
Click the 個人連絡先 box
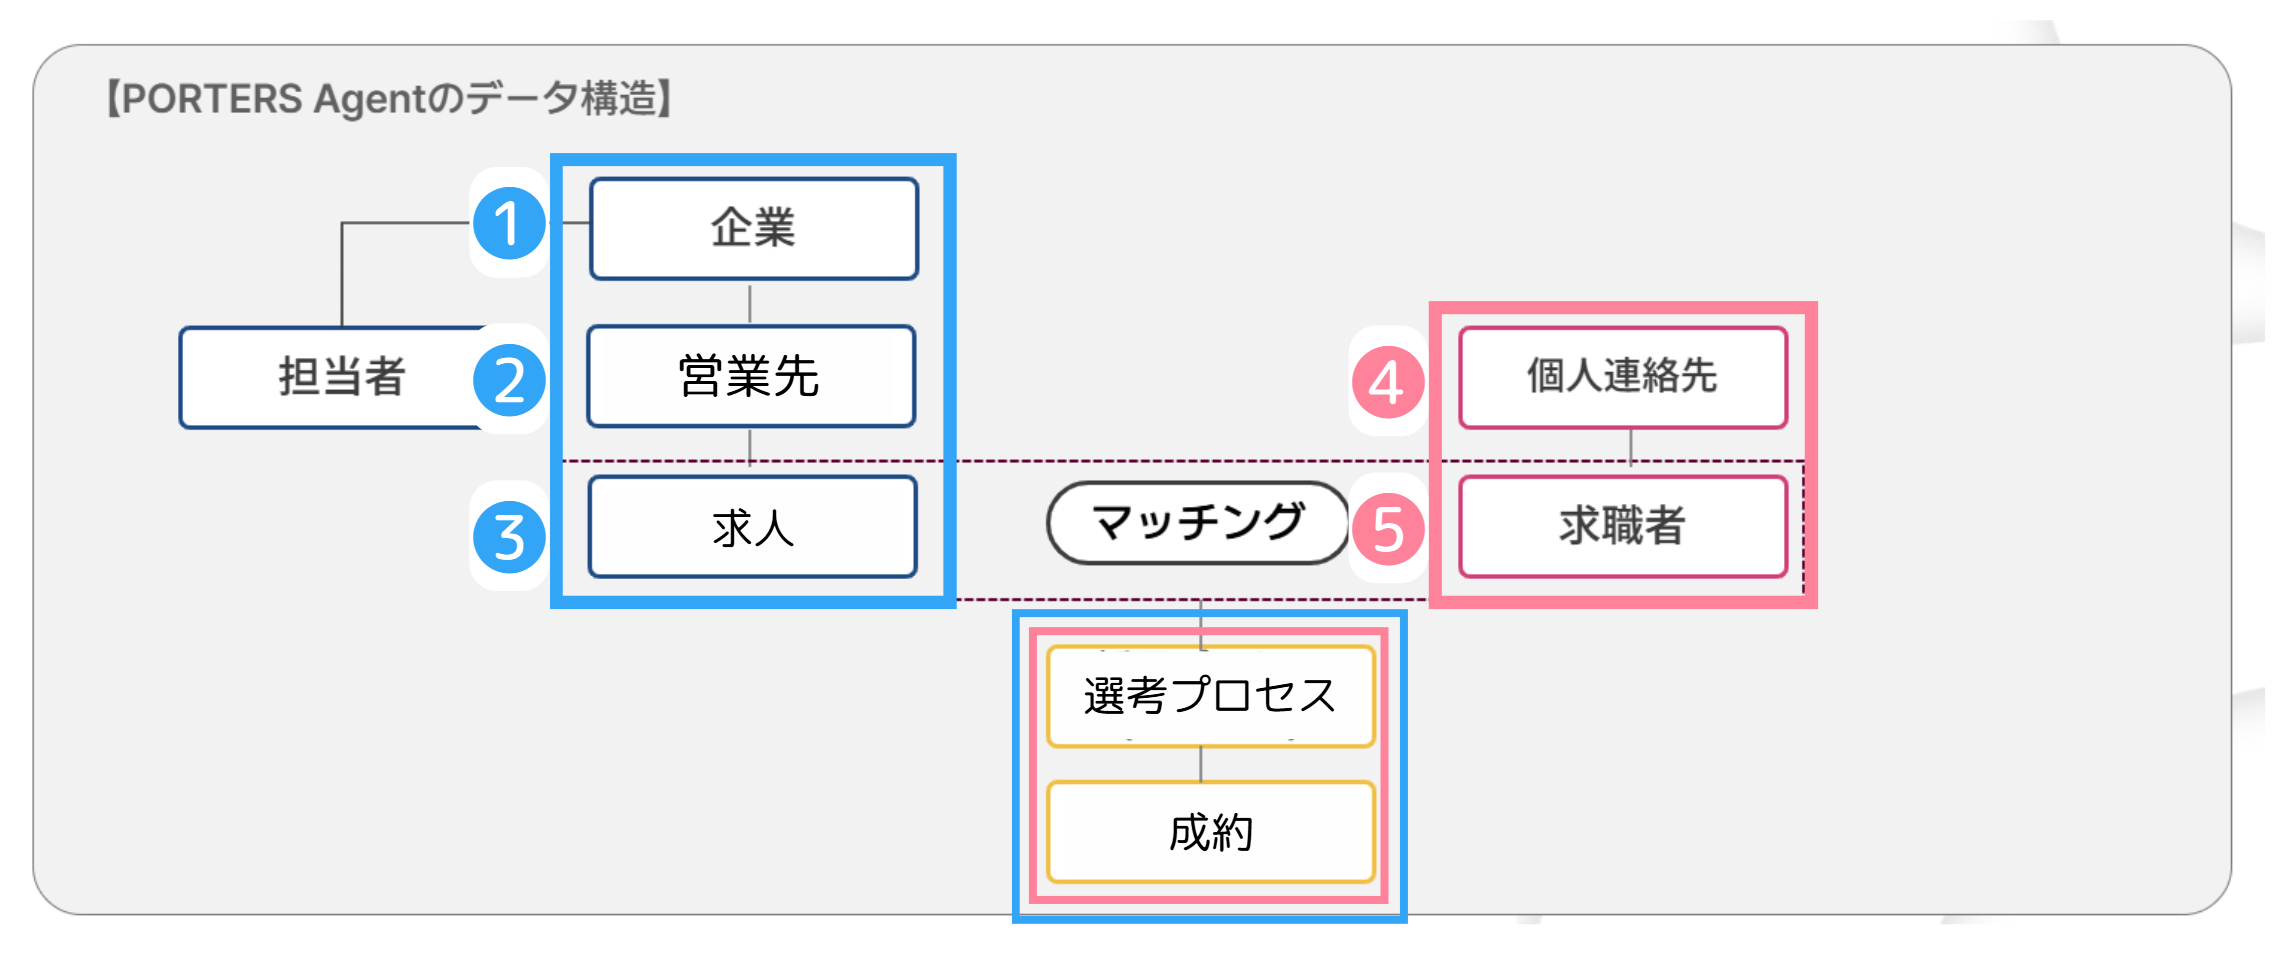[x=1622, y=378]
